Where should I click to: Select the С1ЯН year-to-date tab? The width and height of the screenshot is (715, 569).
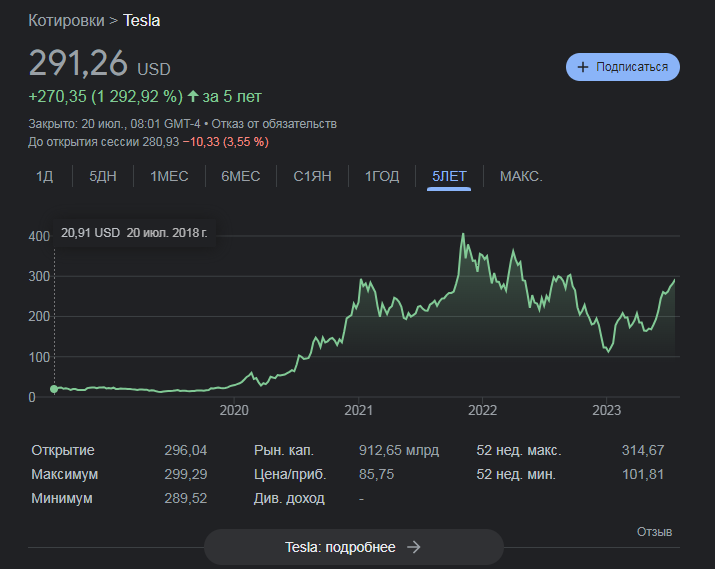coord(312,176)
